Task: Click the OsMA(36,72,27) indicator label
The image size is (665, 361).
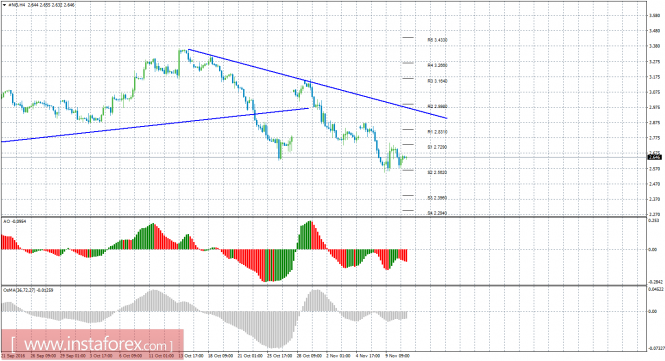Action: 28,290
